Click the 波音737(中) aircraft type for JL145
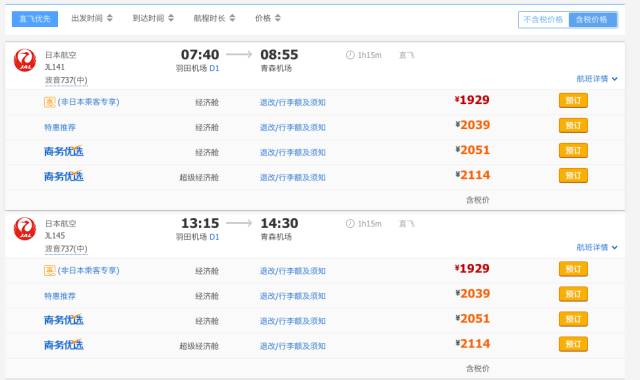640x380 pixels. click(x=66, y=249)
